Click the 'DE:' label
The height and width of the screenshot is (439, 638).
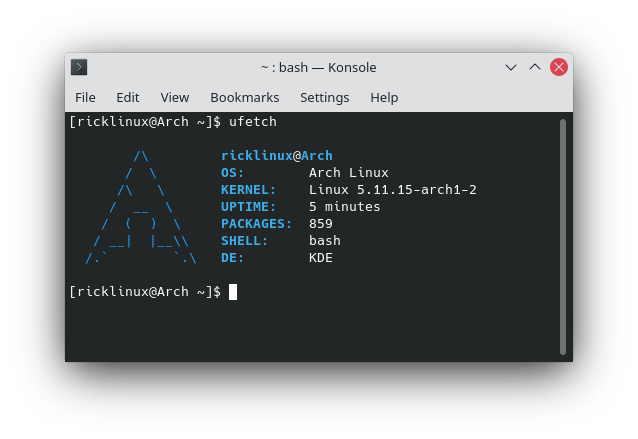232,258
